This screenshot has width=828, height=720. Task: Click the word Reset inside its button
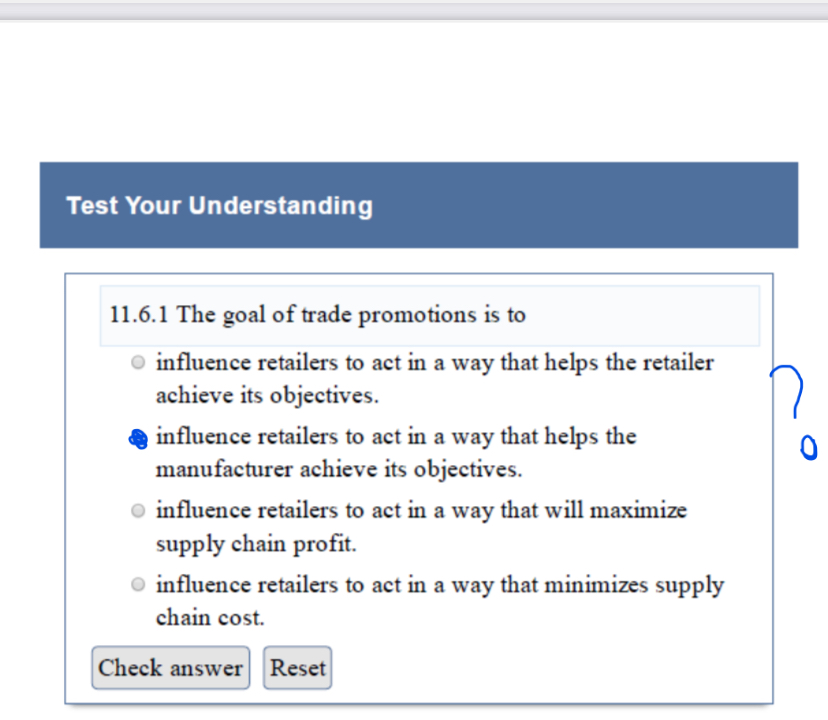pyautogui.click(x=297, y=667)
